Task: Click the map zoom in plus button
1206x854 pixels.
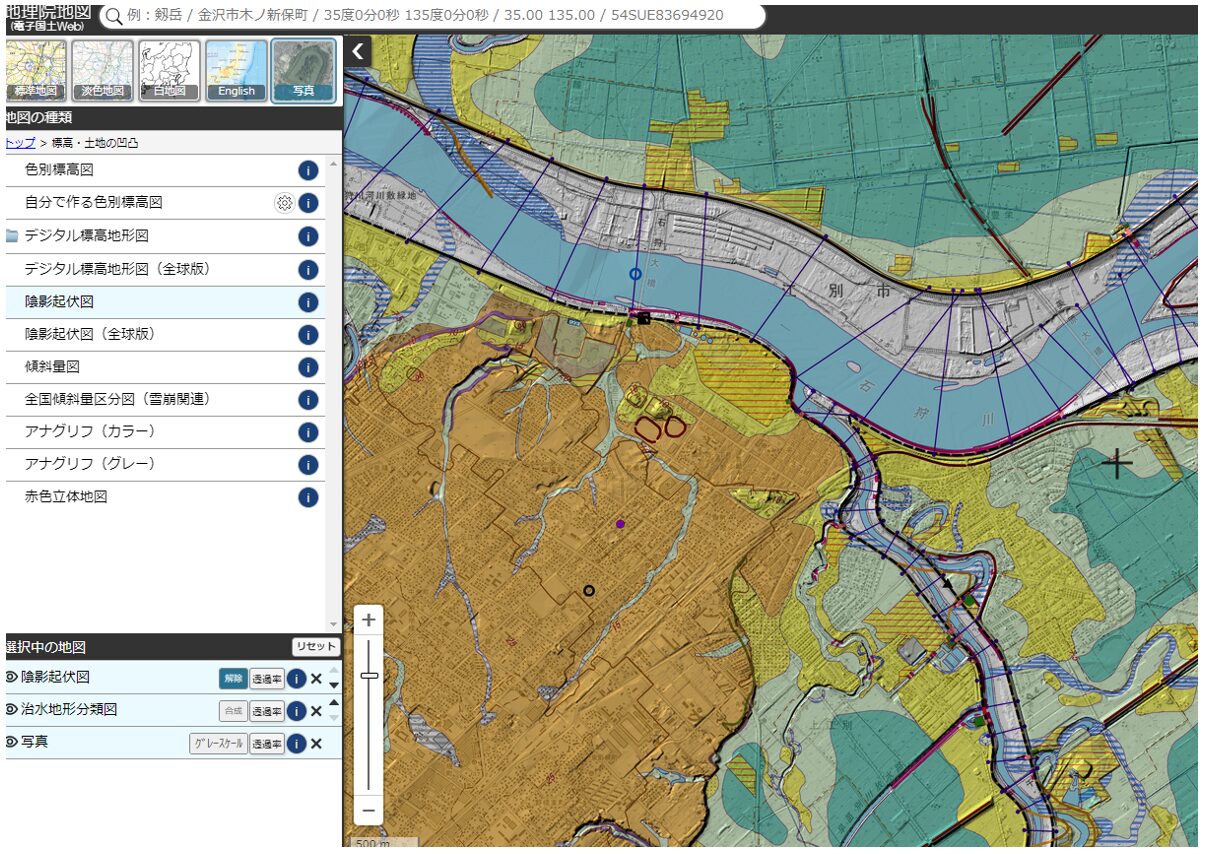Action: pyautogui.click(x=369, y=620)
